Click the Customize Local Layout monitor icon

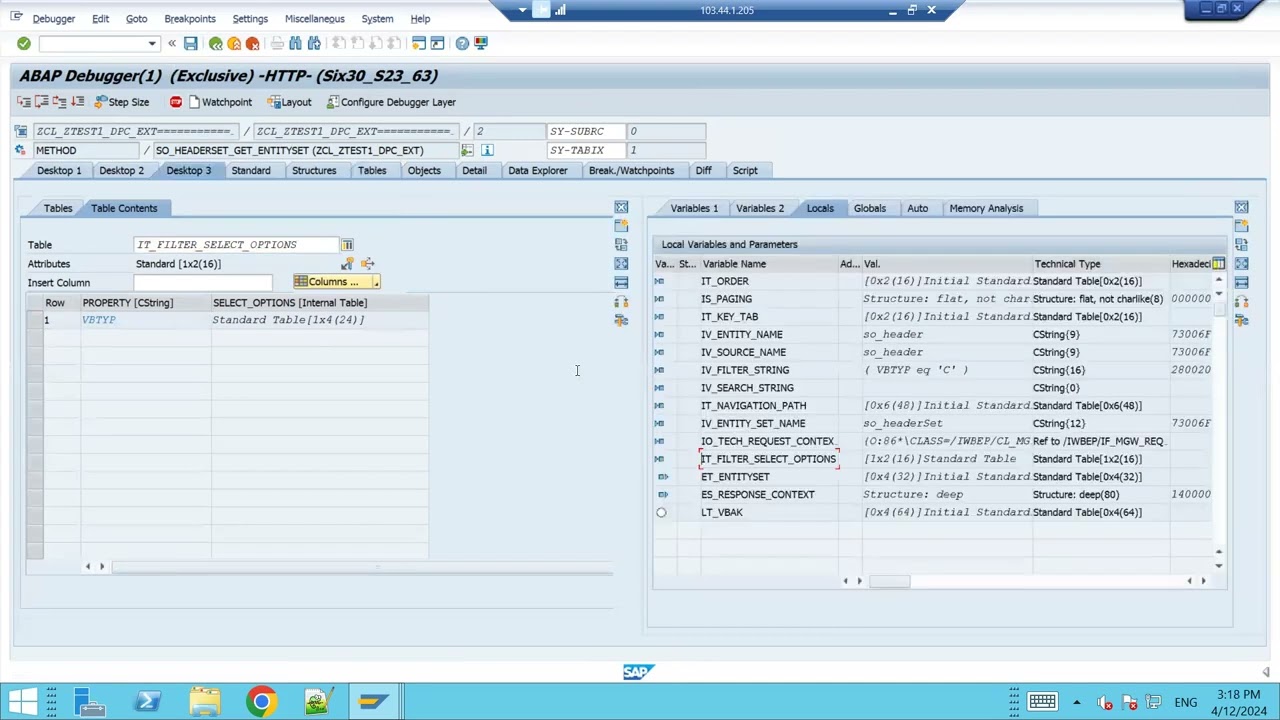(x=481, y=43)
